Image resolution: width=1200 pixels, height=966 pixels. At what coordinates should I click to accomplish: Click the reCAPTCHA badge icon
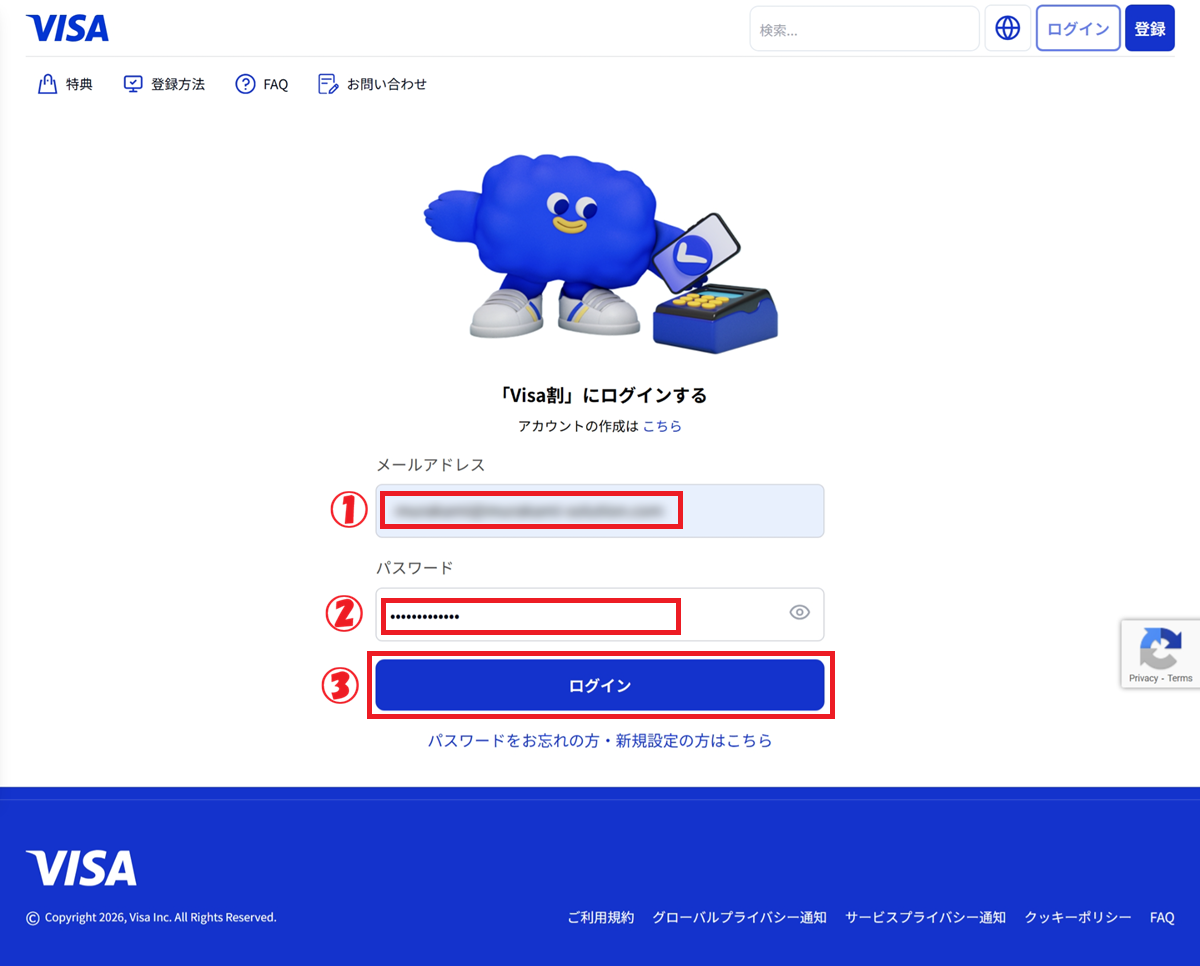(x=1160, y=648)
